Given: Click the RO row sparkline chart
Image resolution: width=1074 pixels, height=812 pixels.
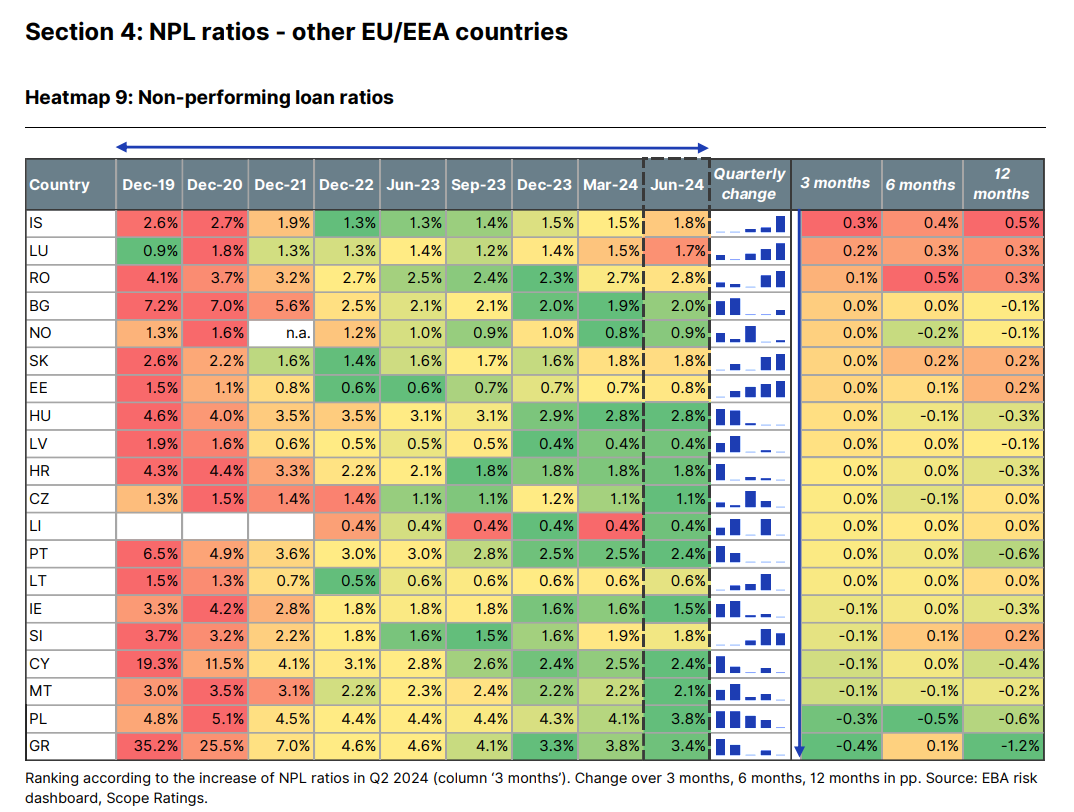Looking at the screenshot, I should 751,277.
